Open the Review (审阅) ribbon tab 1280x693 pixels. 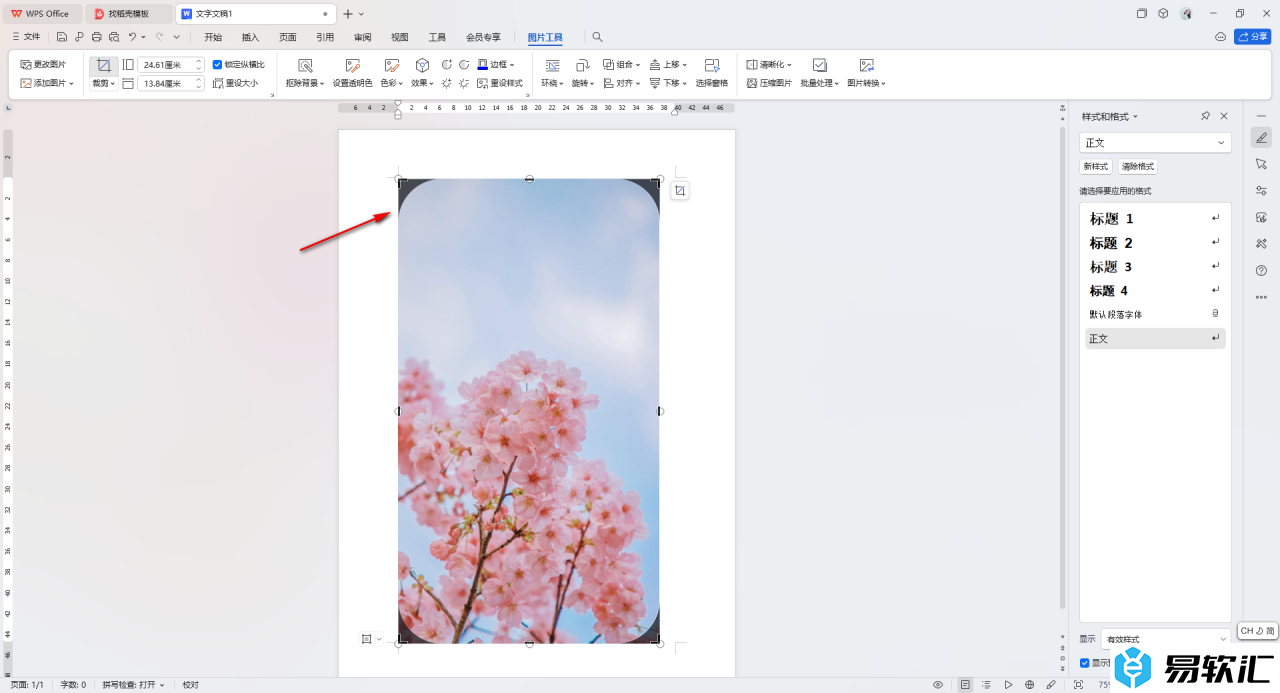[x=362, y=37]
